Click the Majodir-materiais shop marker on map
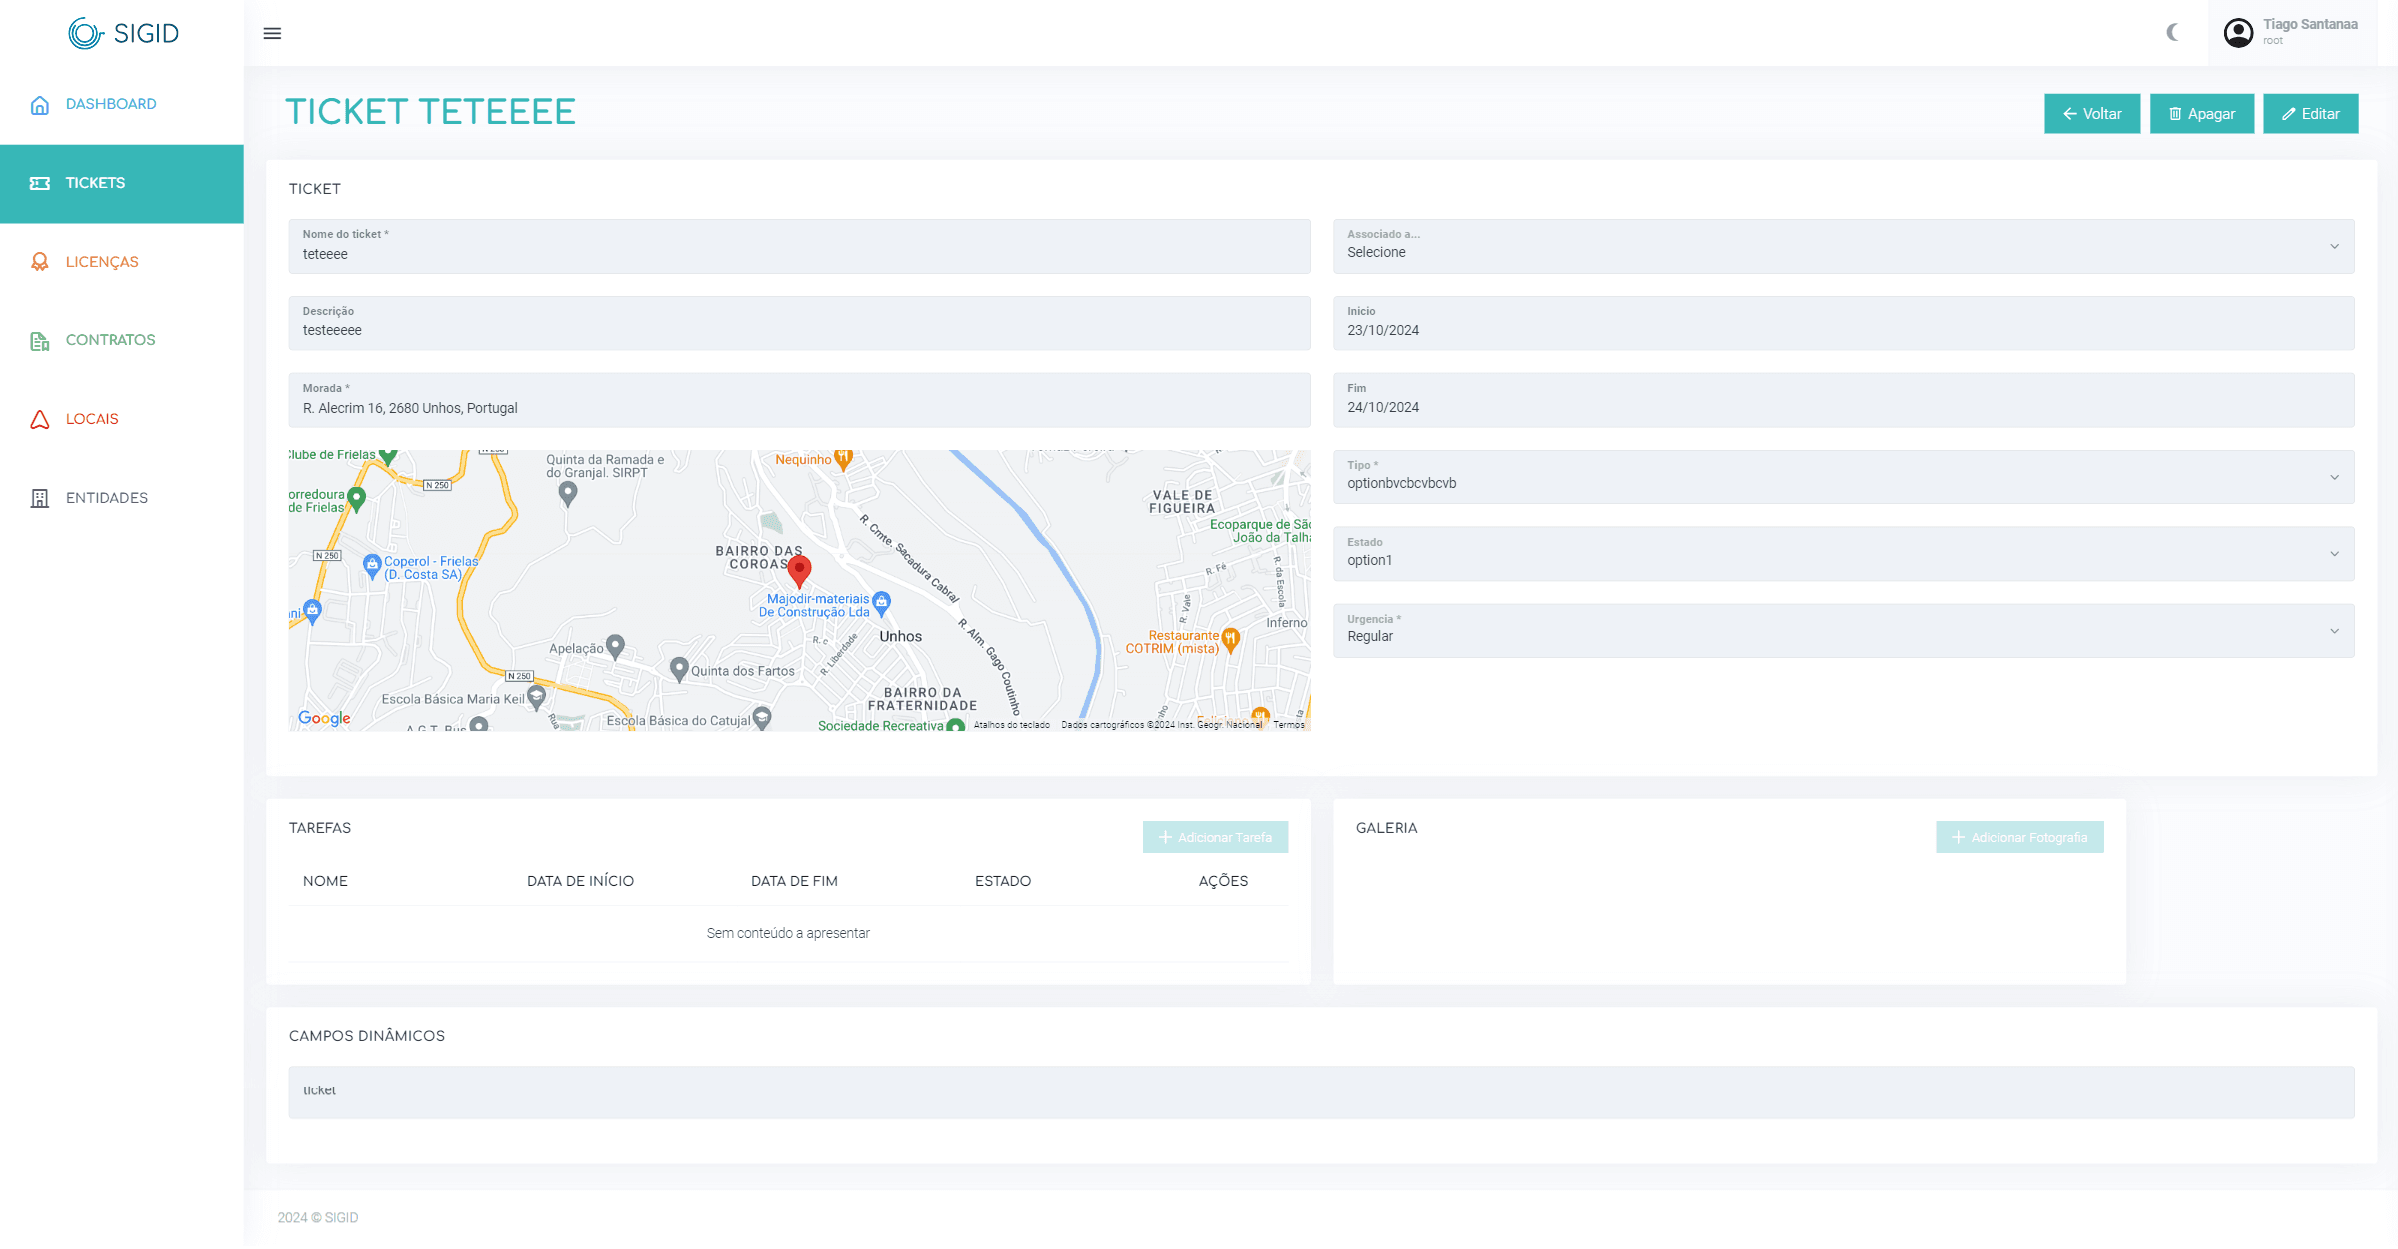 [x=881, y=601]
